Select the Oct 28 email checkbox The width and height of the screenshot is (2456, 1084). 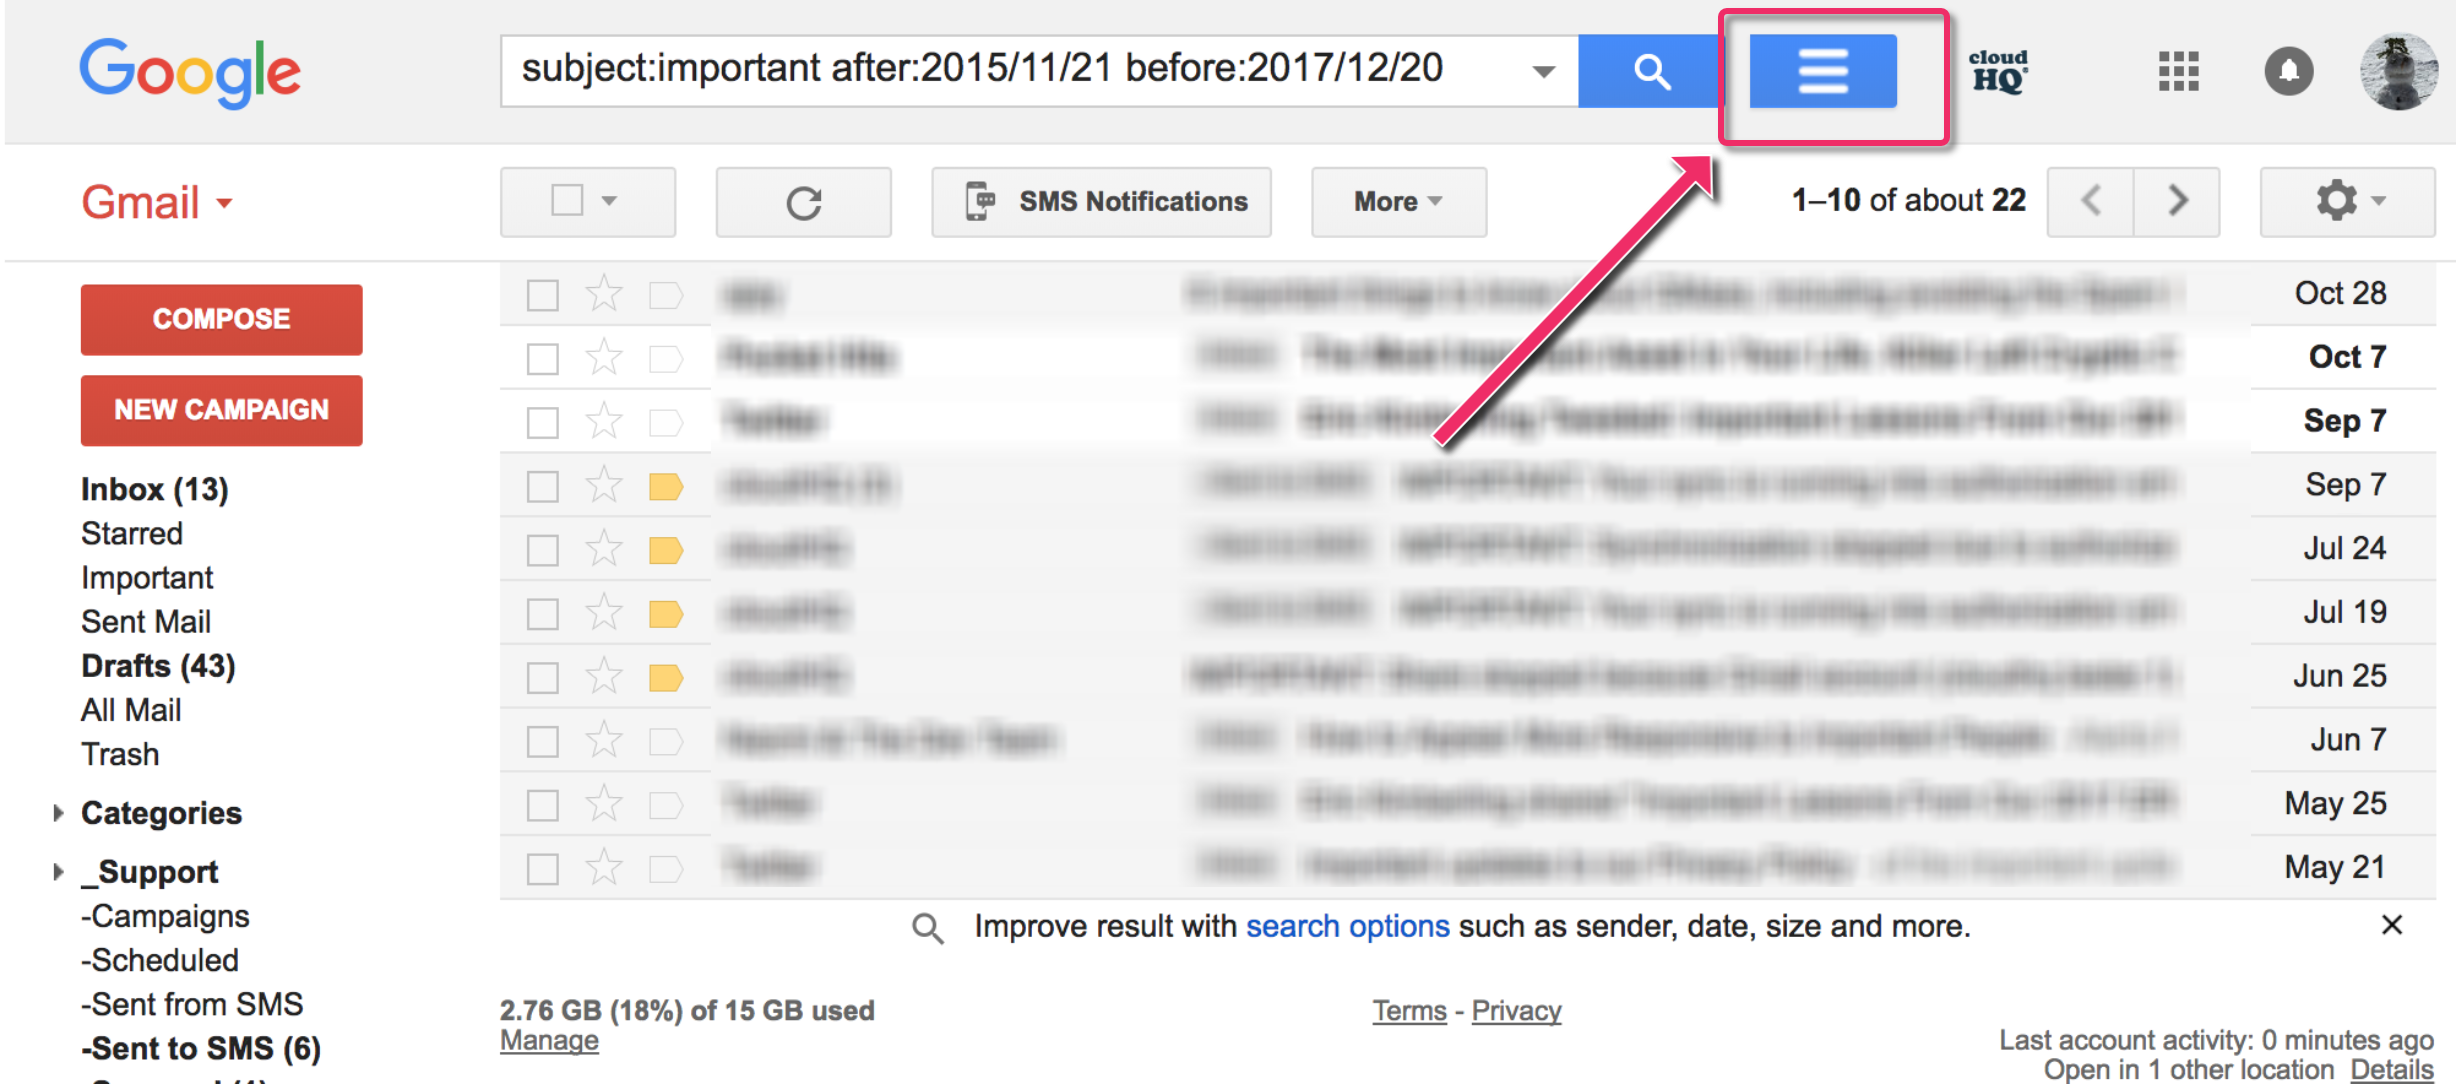pyautogui.click(x=542, y=295)
